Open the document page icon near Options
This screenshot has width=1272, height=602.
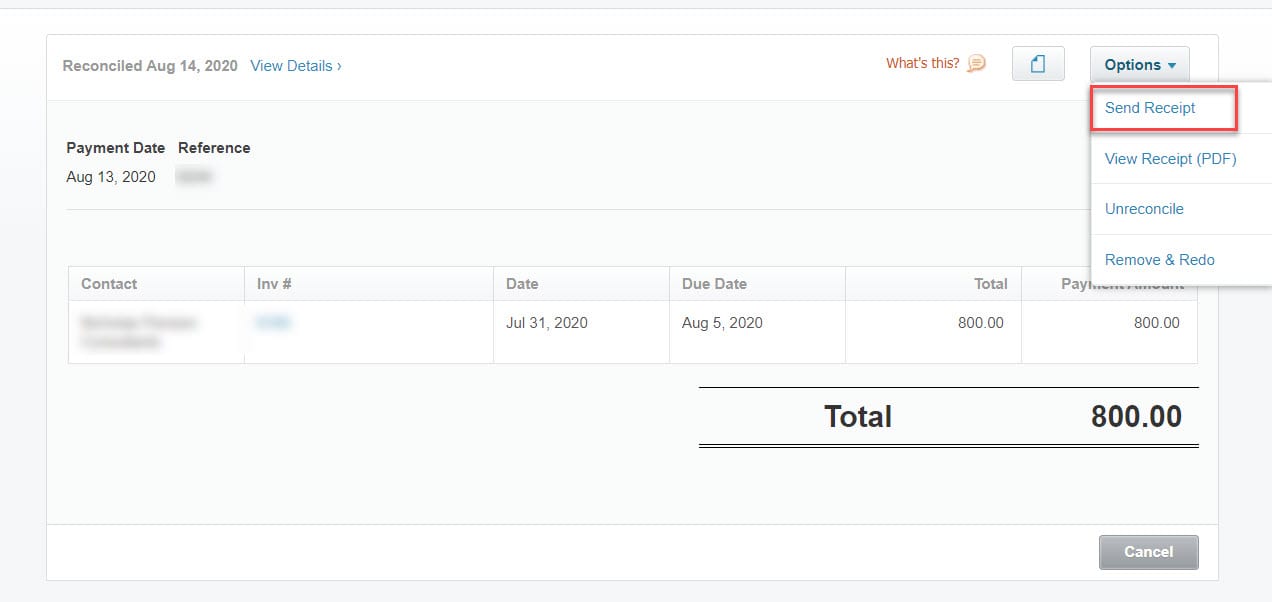[x=1037, y=63]
